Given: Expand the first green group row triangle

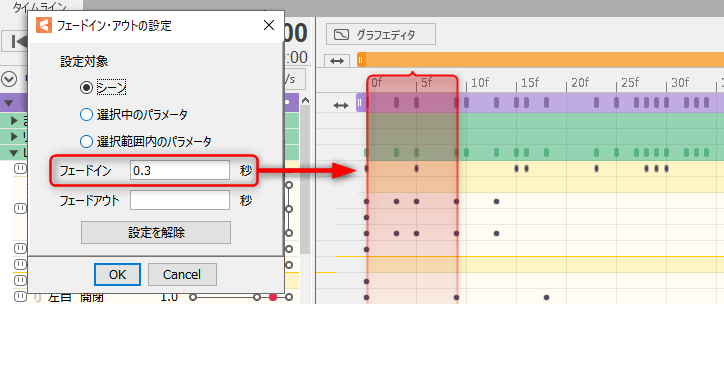Looking at the screenshot, I should click(x=14, y=121).
